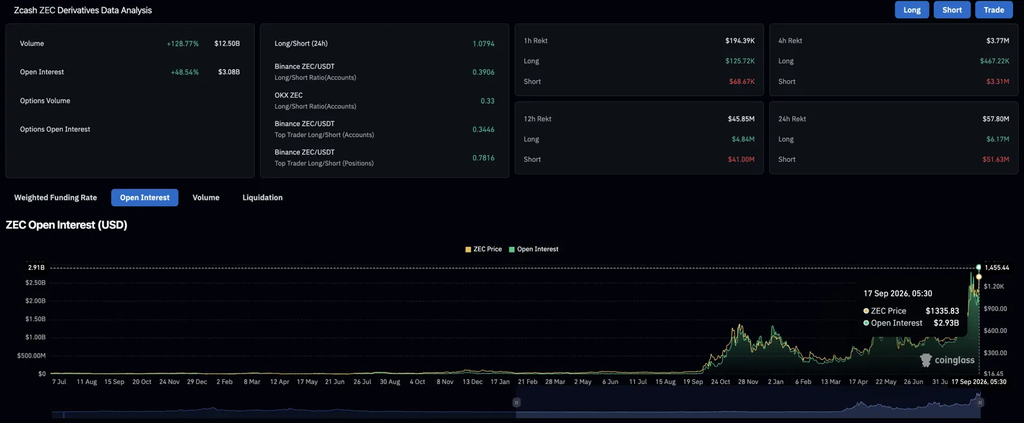Grab the right range slider handle
The image size is (1024, 423).
[980, 403]
